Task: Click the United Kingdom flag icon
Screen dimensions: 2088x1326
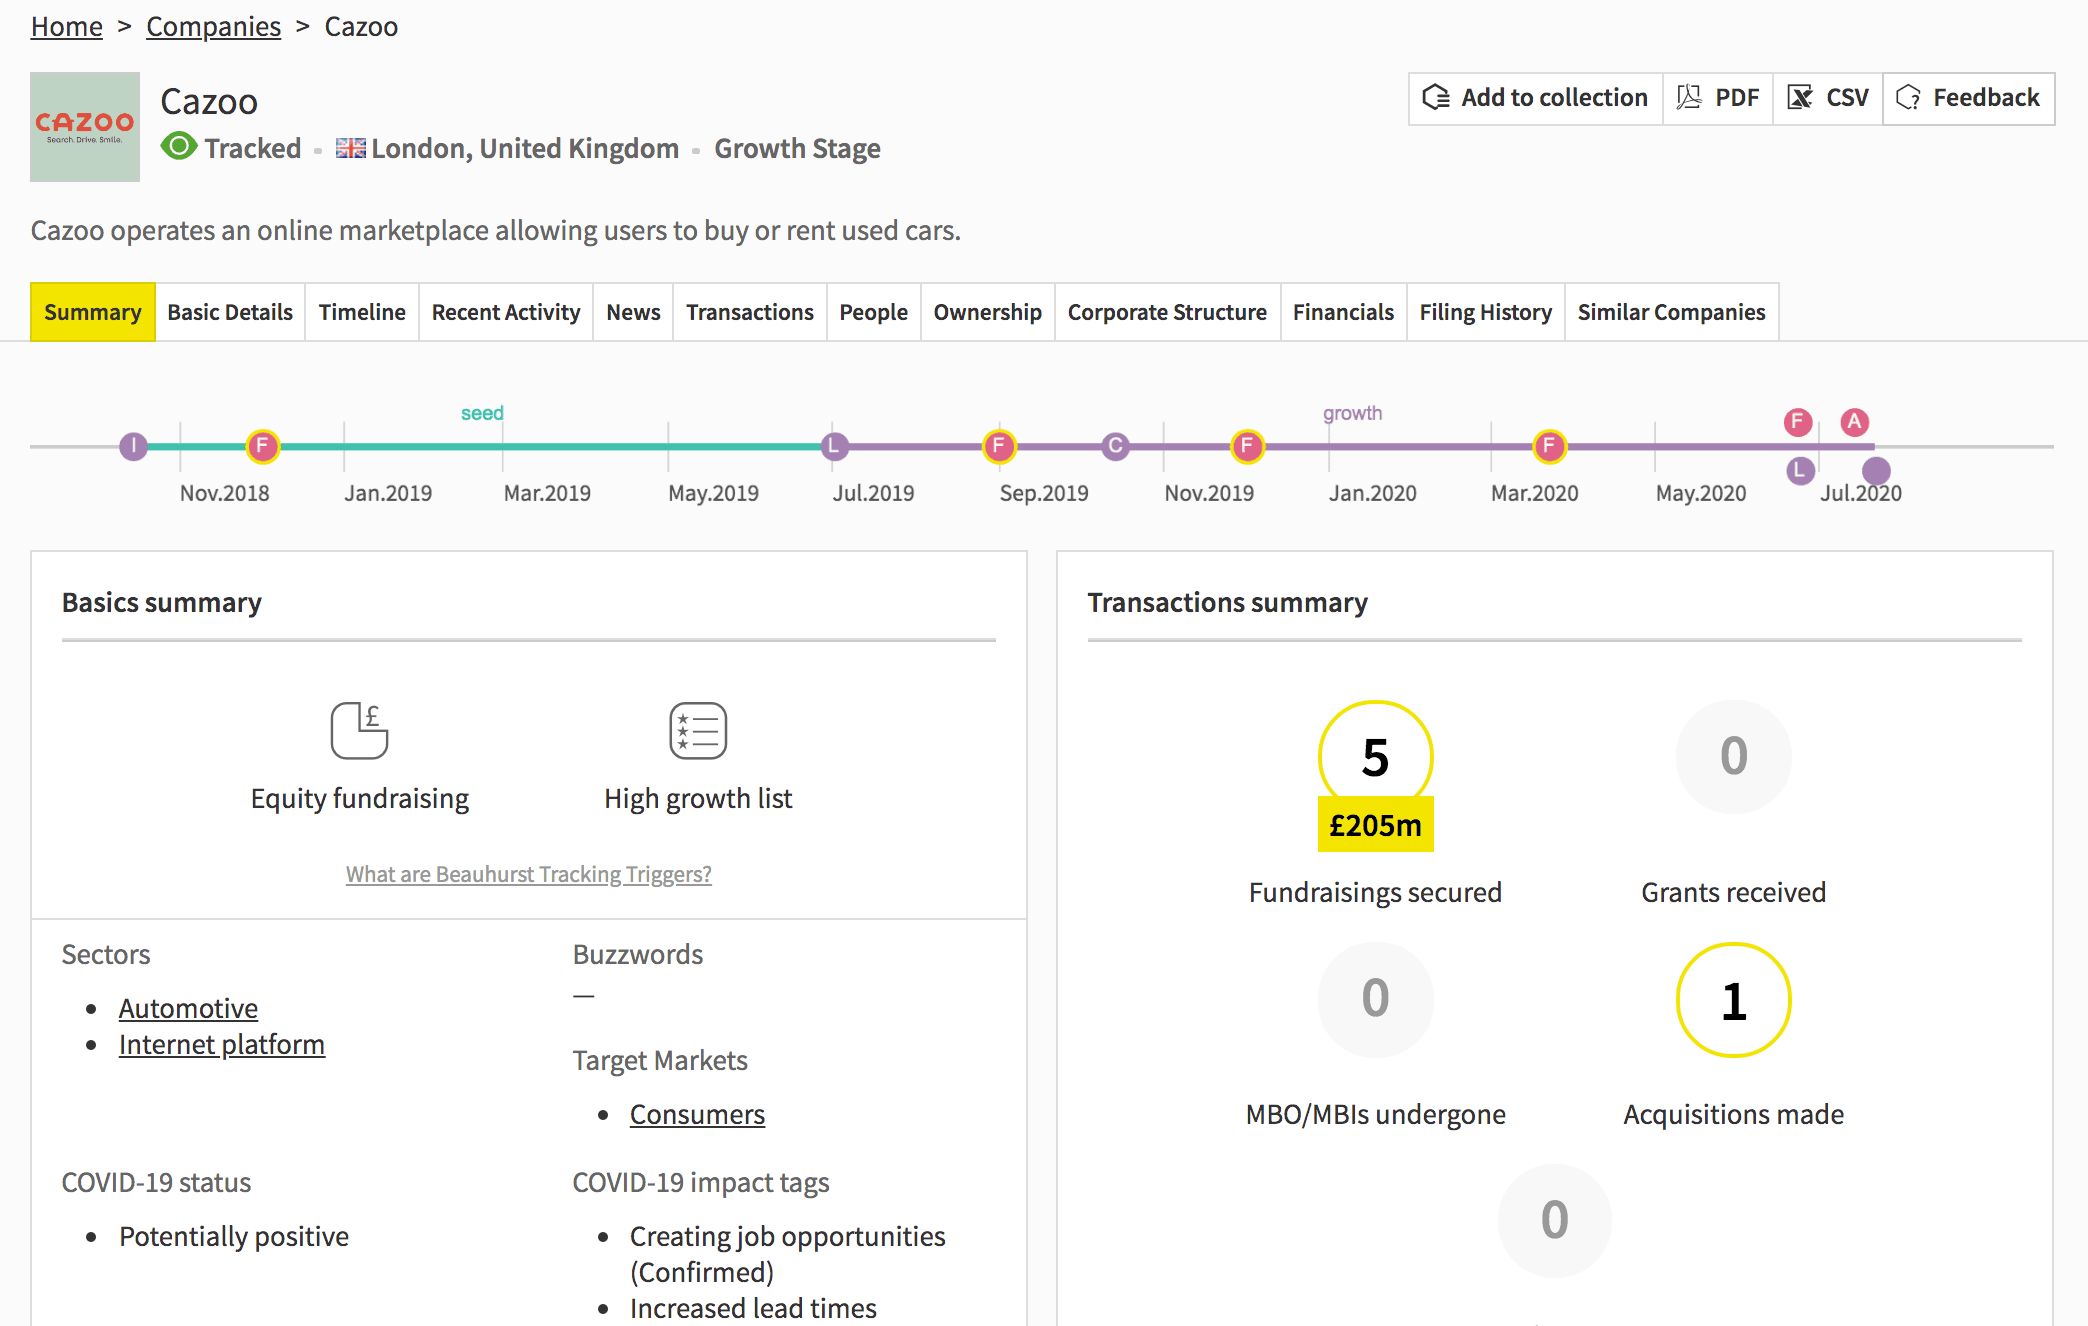Action: [350, 148]
